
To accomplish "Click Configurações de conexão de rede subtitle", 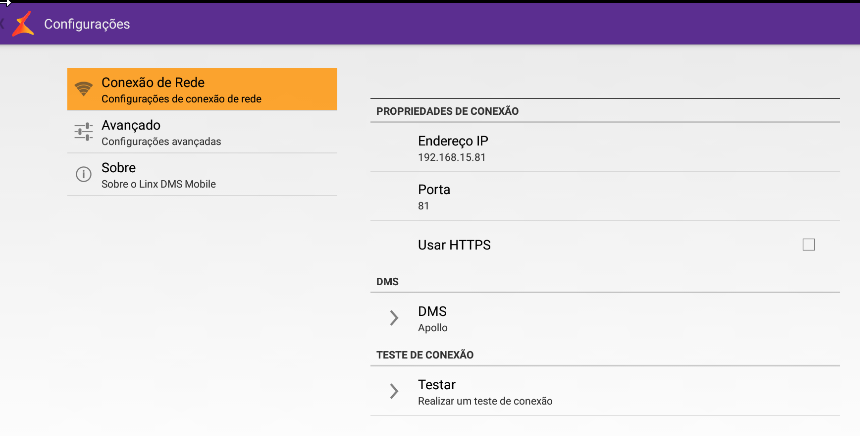I will (181, 99).
